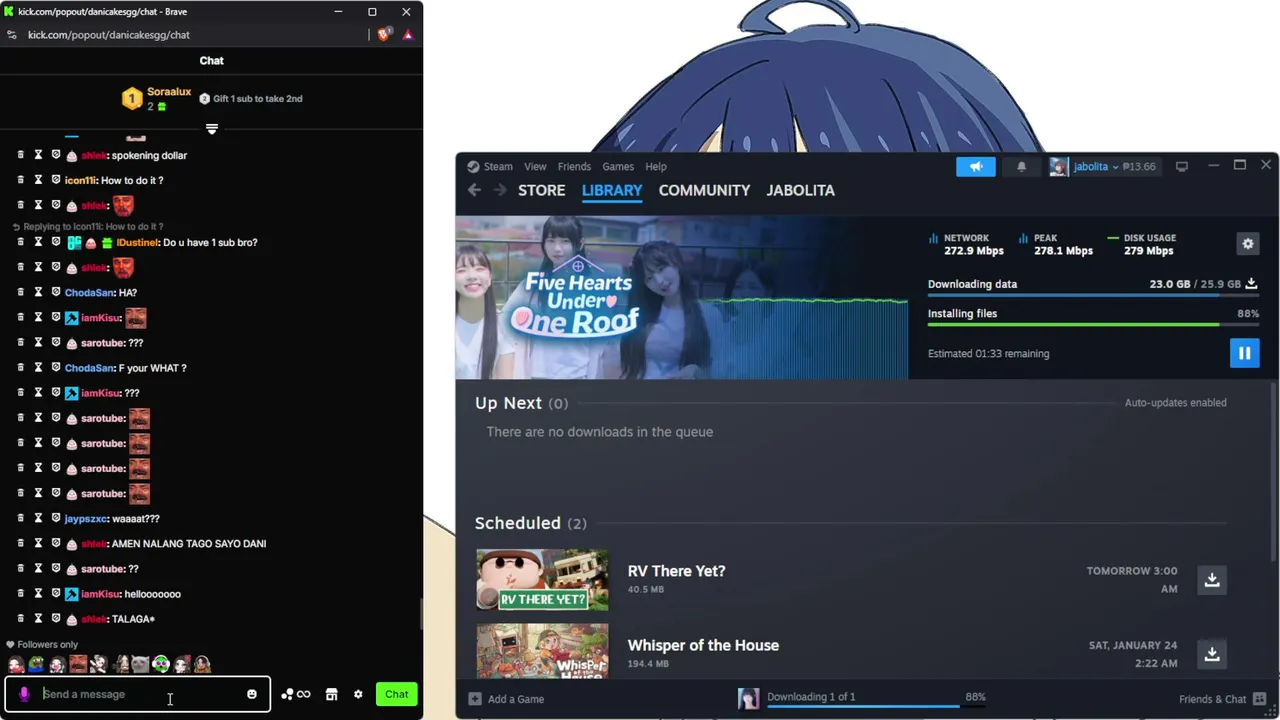Open Steam notifications bell

[1021, 167]
